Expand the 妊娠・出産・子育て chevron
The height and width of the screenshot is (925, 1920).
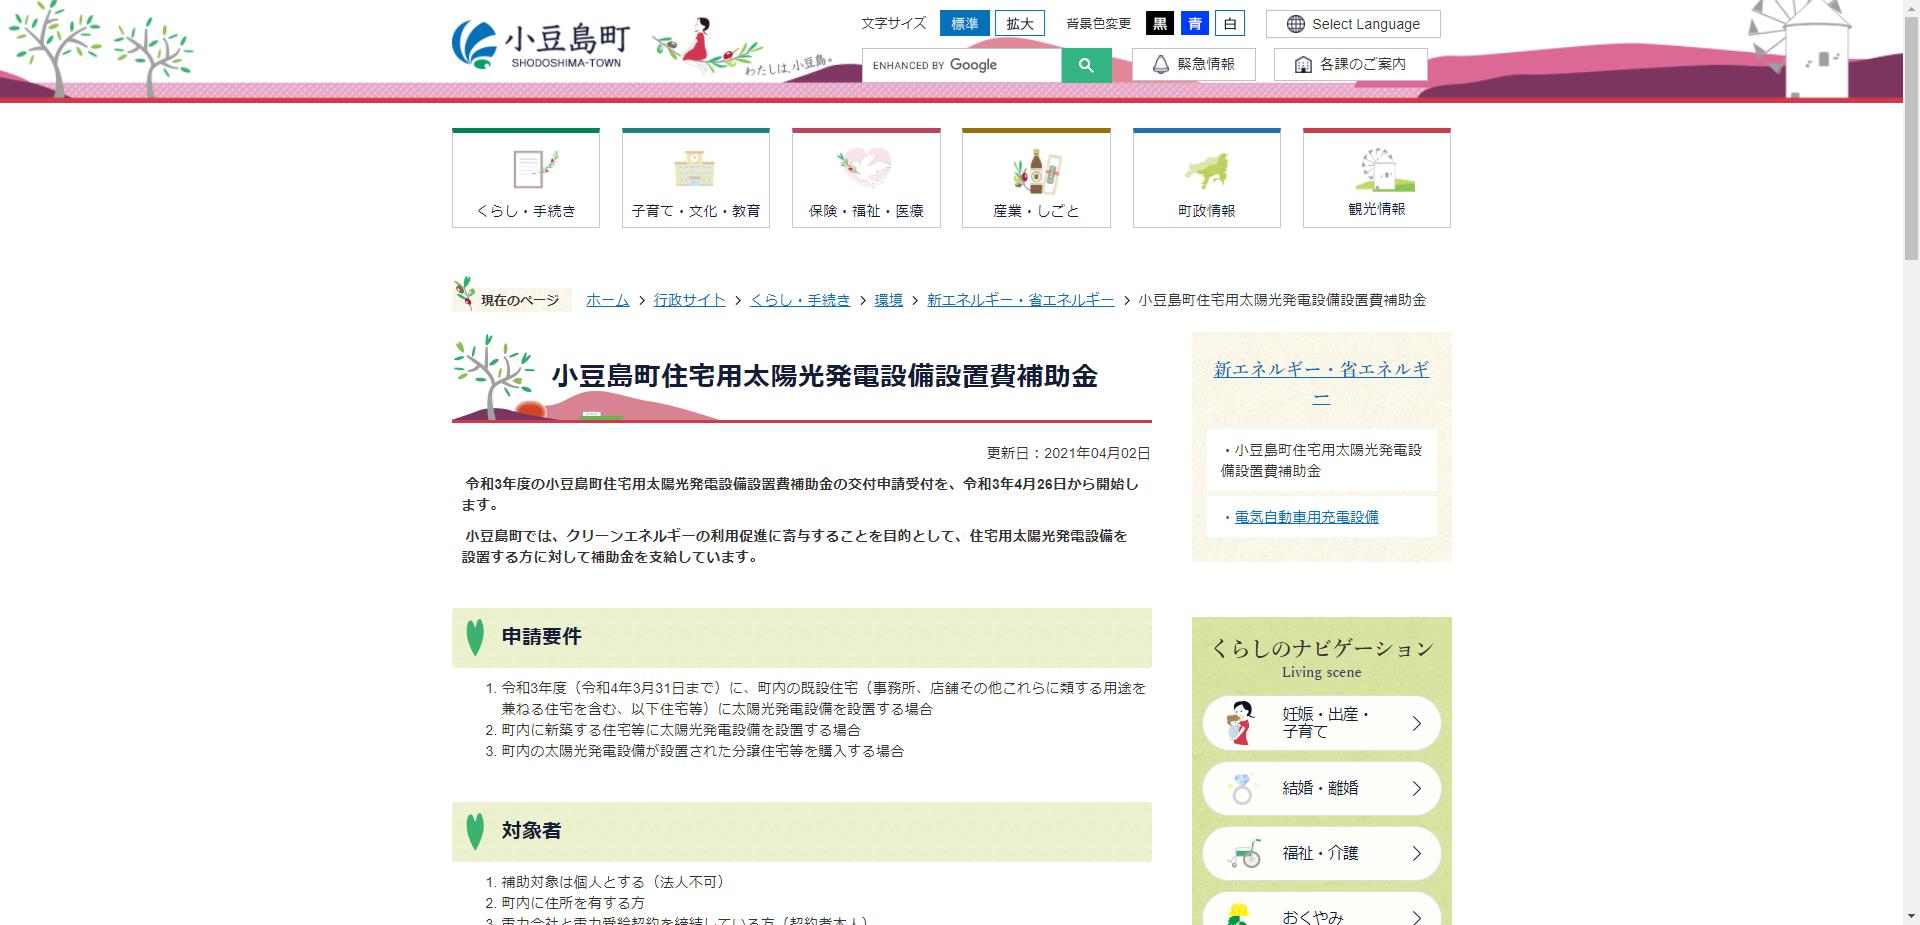(1417, 722)
